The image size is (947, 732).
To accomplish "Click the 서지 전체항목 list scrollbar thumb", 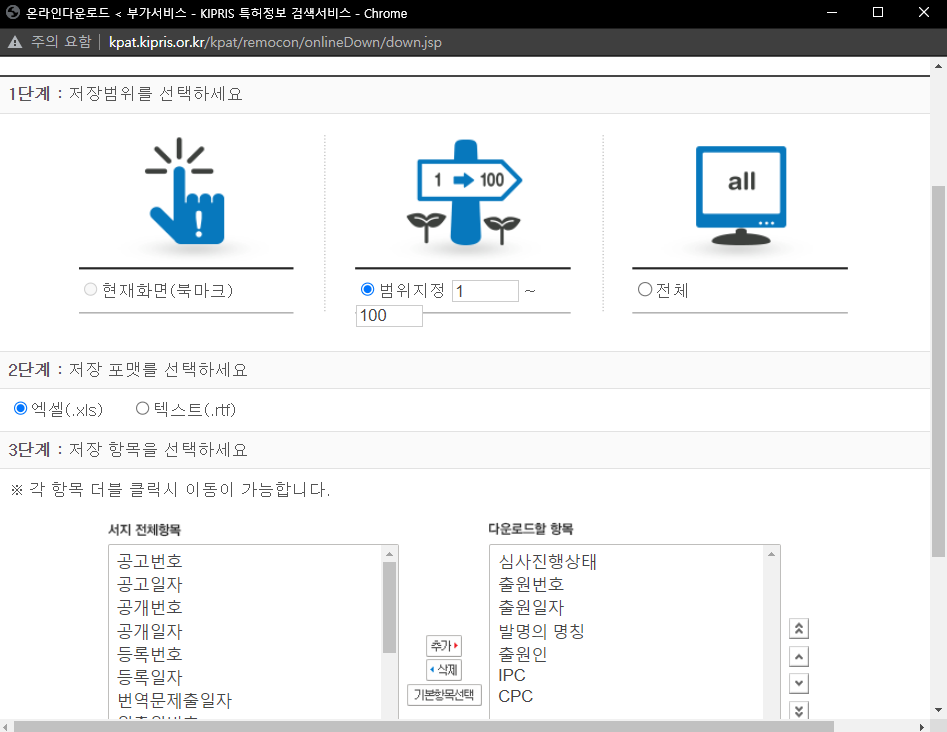I will click(390, 607).
